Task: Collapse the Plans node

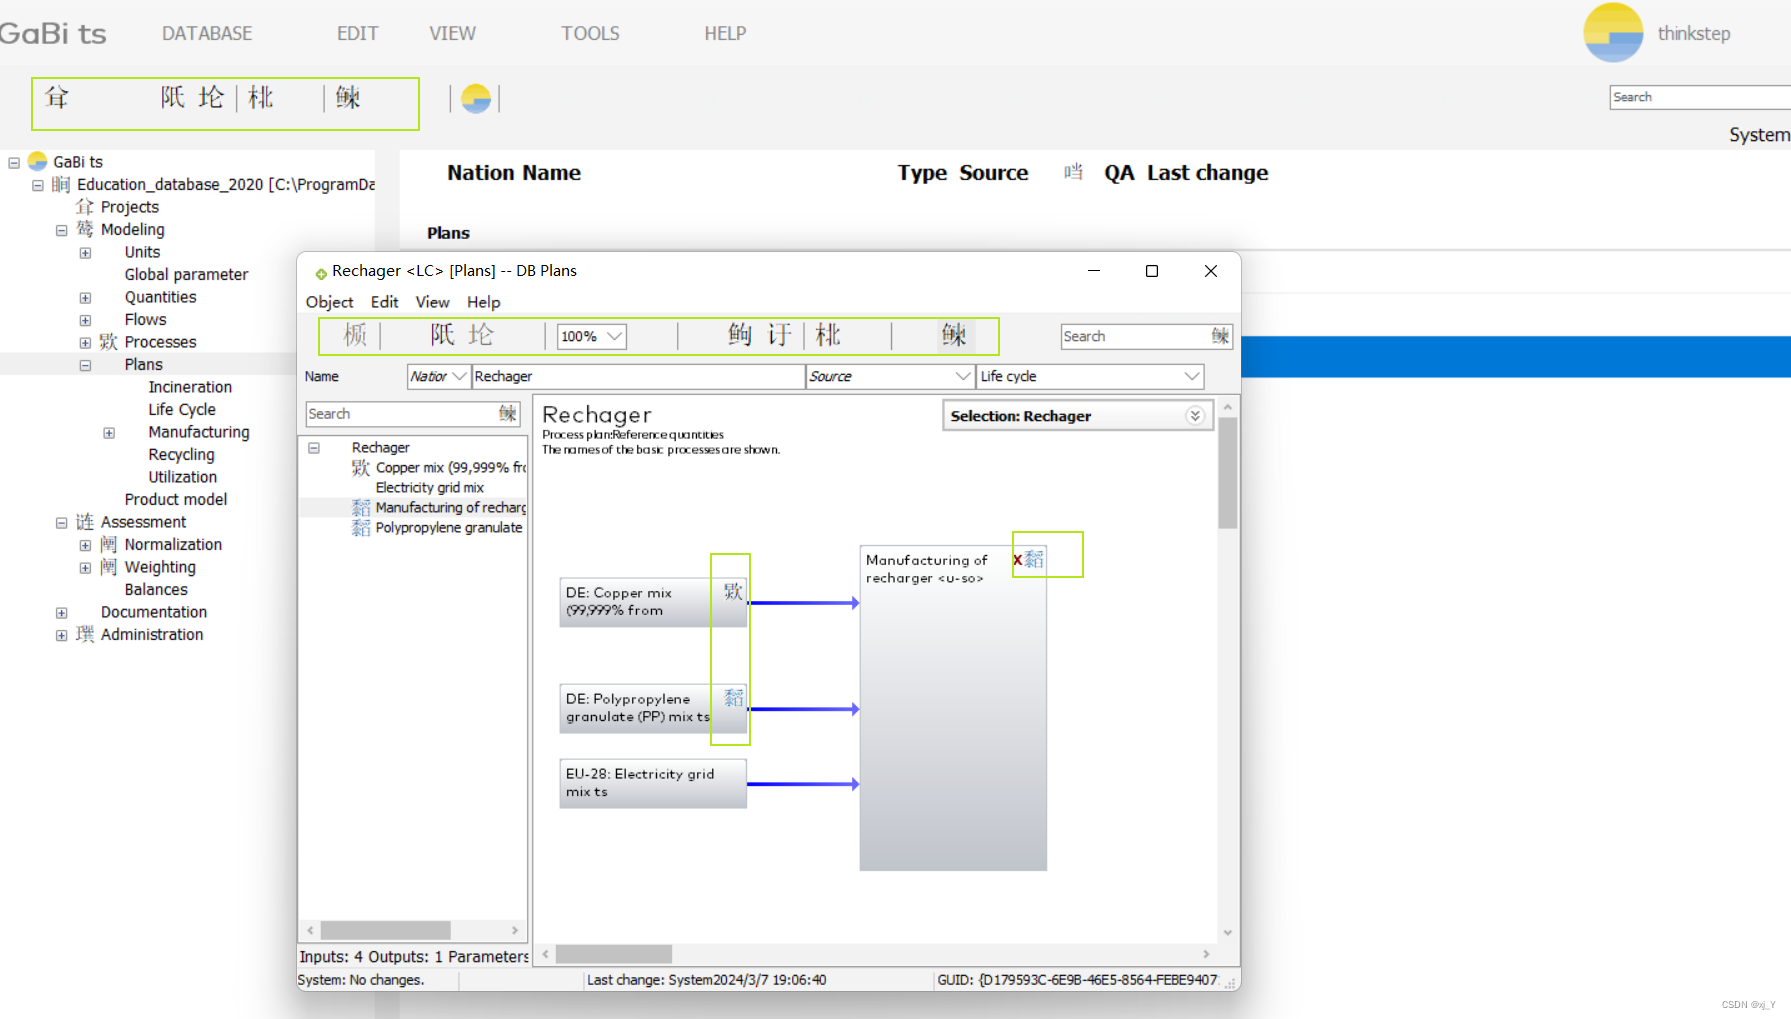Action: 85,365
